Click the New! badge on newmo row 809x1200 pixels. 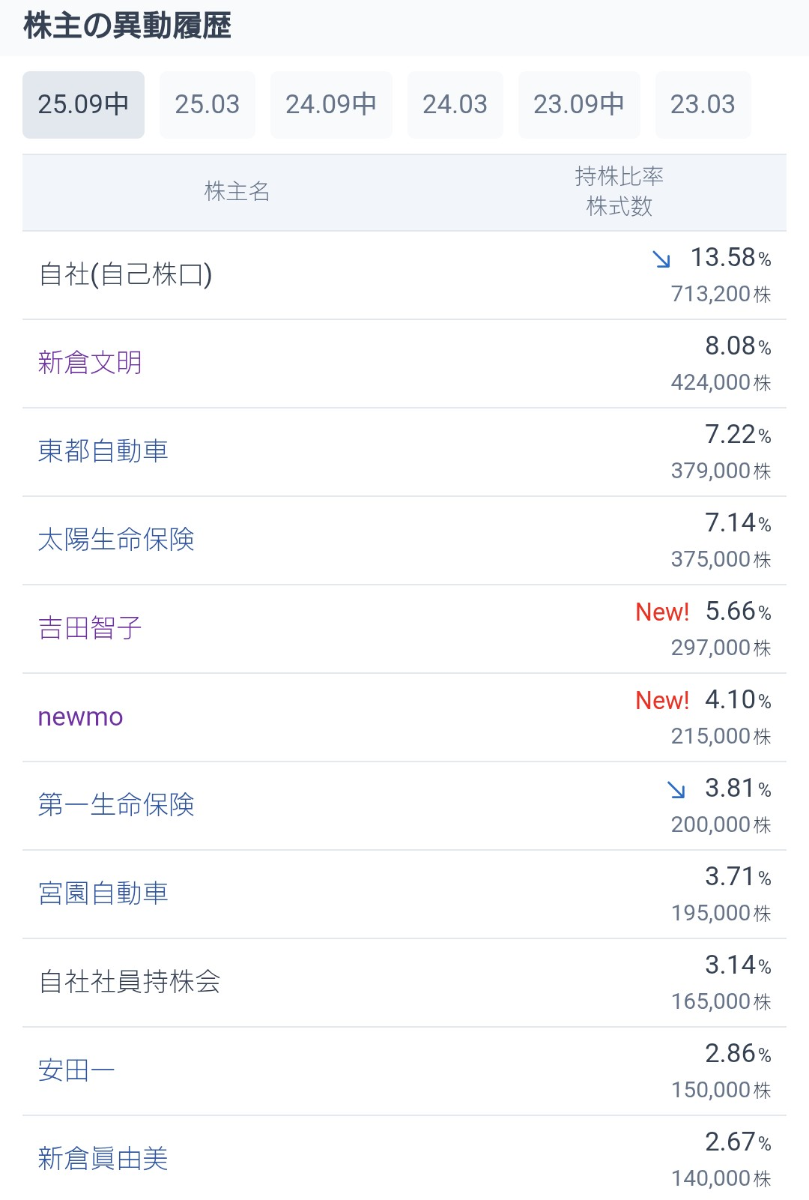pos(662,701)
